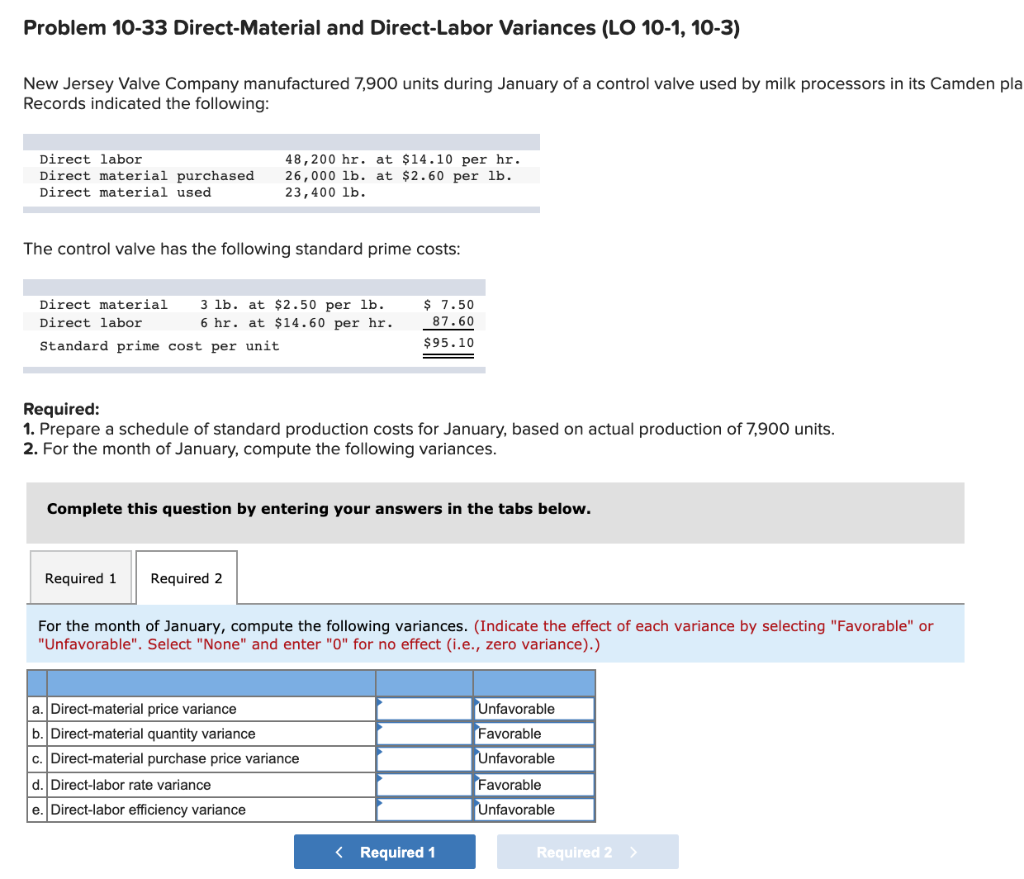Select the 'Direct-labor rate variance' row label
1024x879 pixels.
(131, 784)
